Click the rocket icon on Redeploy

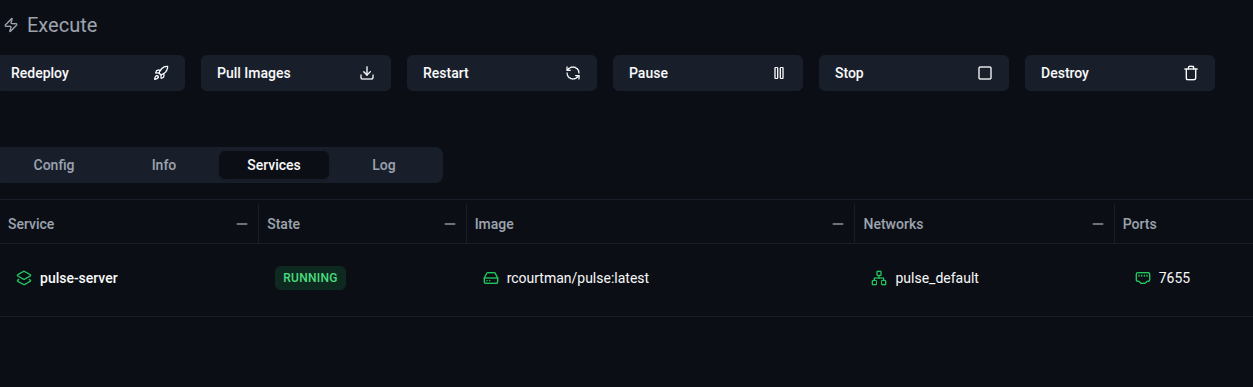pos(161,73)
